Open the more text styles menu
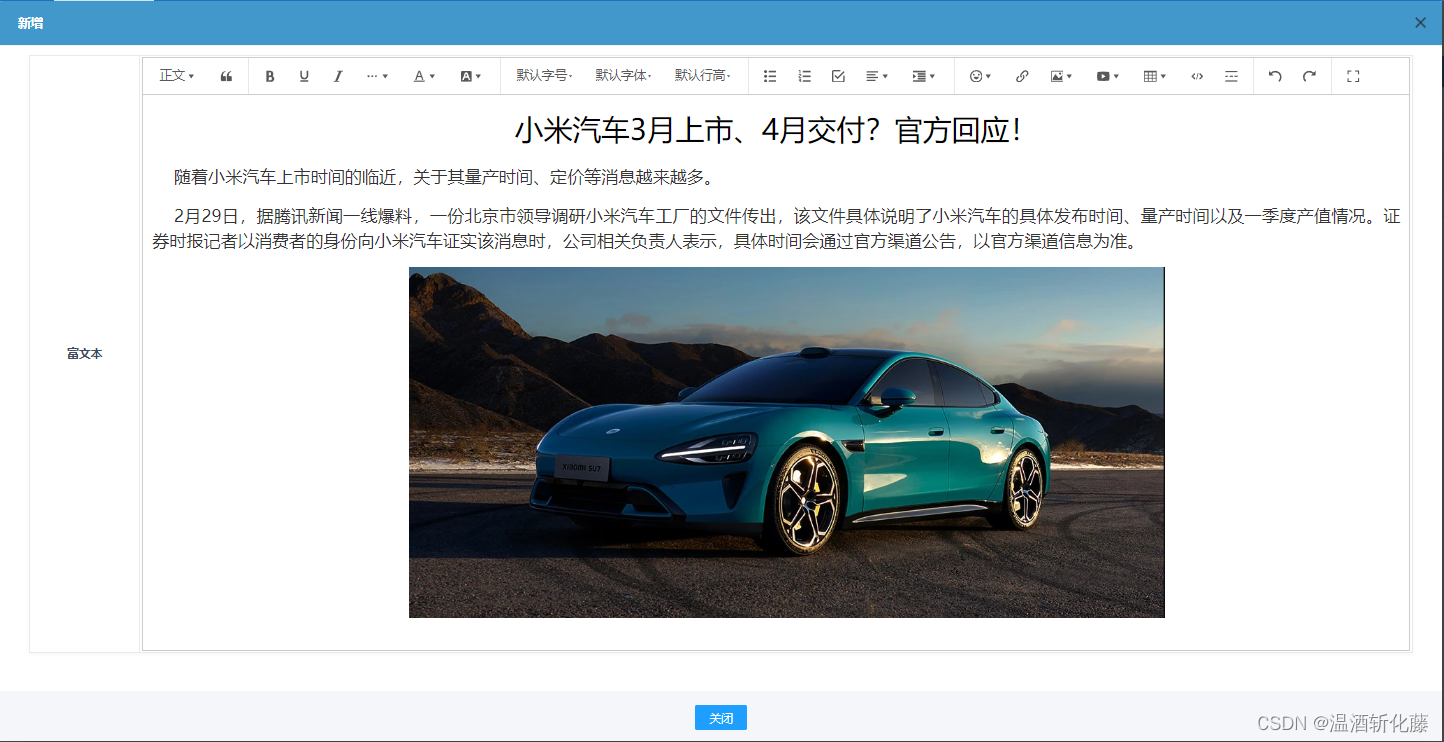This screenshot has width=1444, height=742. pos(376,76)
